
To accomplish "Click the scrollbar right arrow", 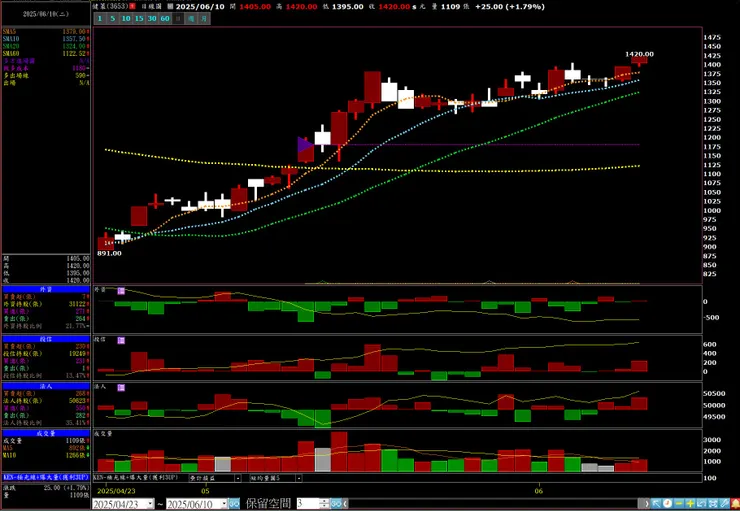I will tap(646, 503).
